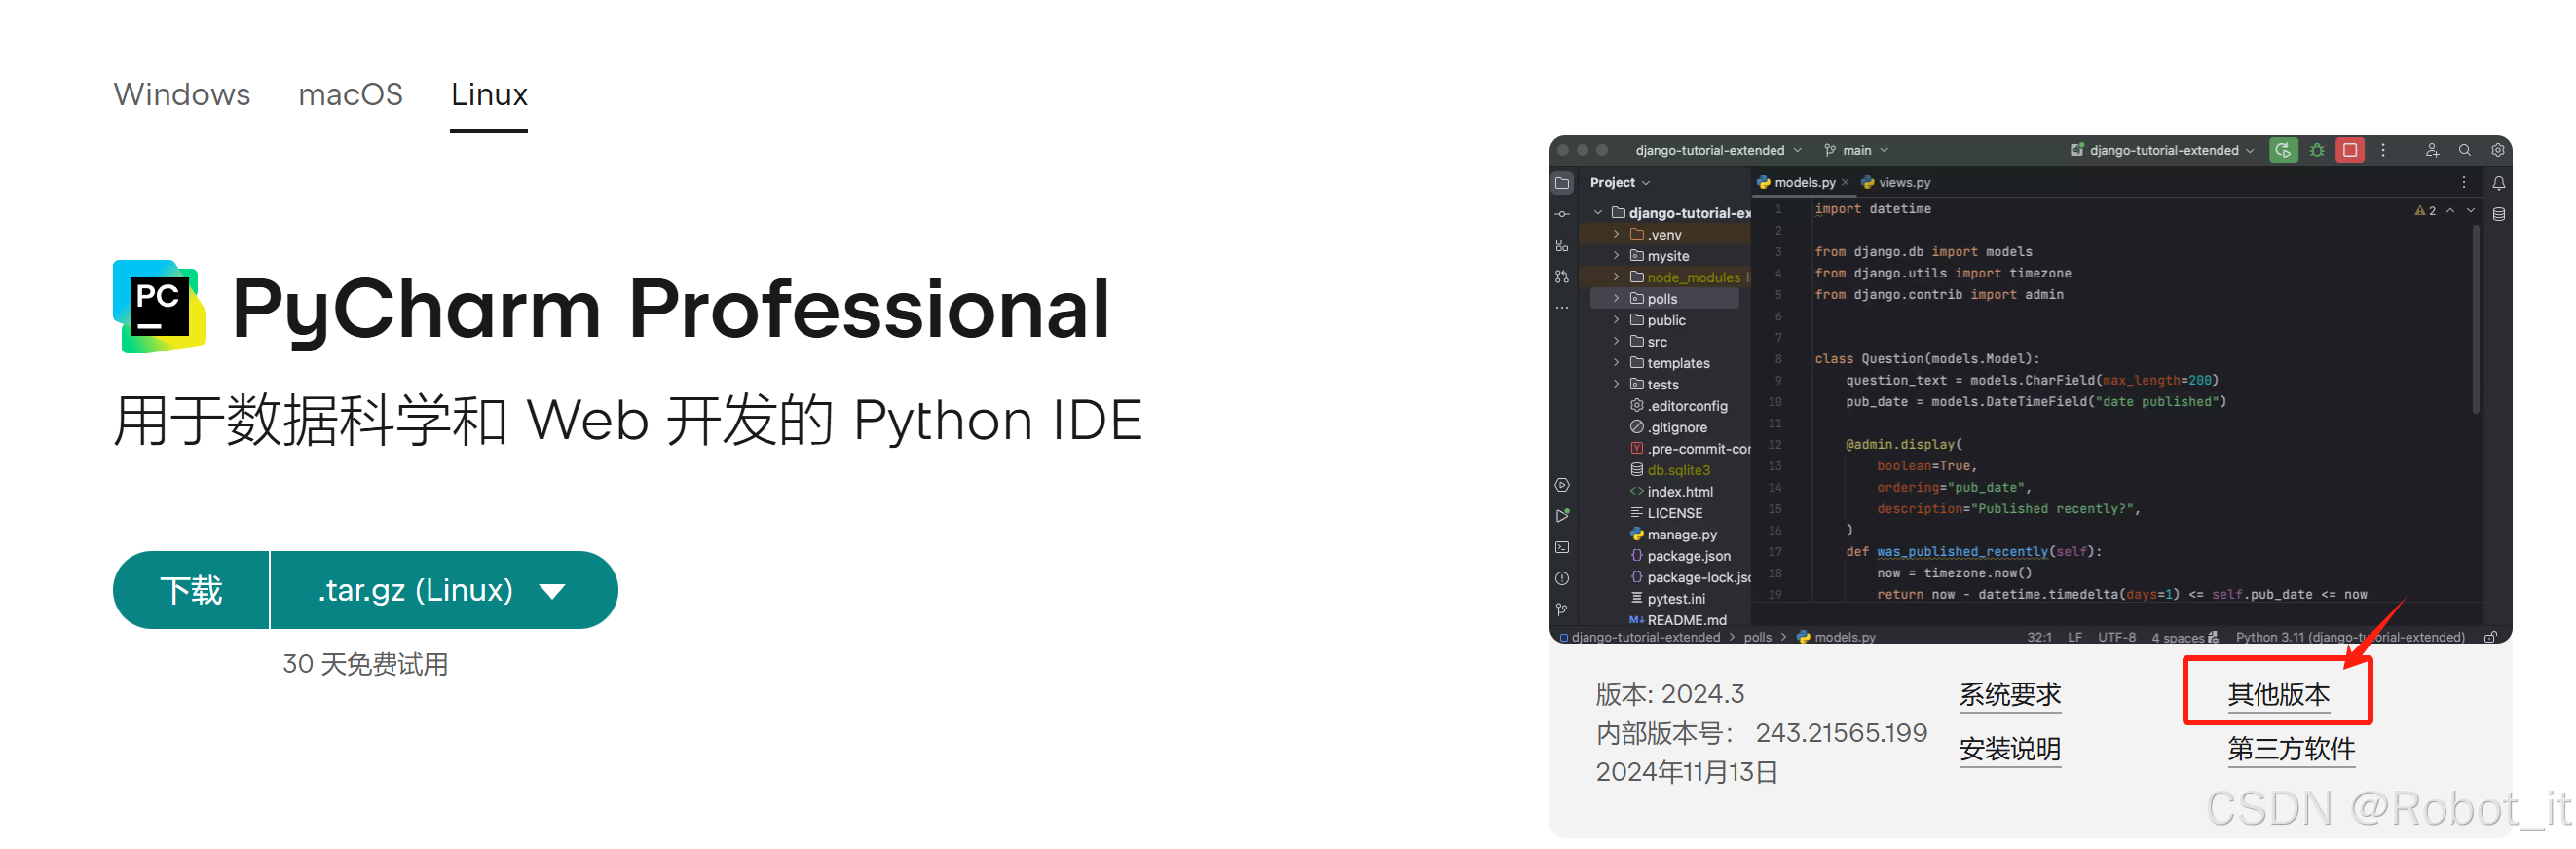Image resolution: width=2576 pixels, height=849 pixels.
Task: Open the Services tool window icon
Action: [x=1562, y=486]
